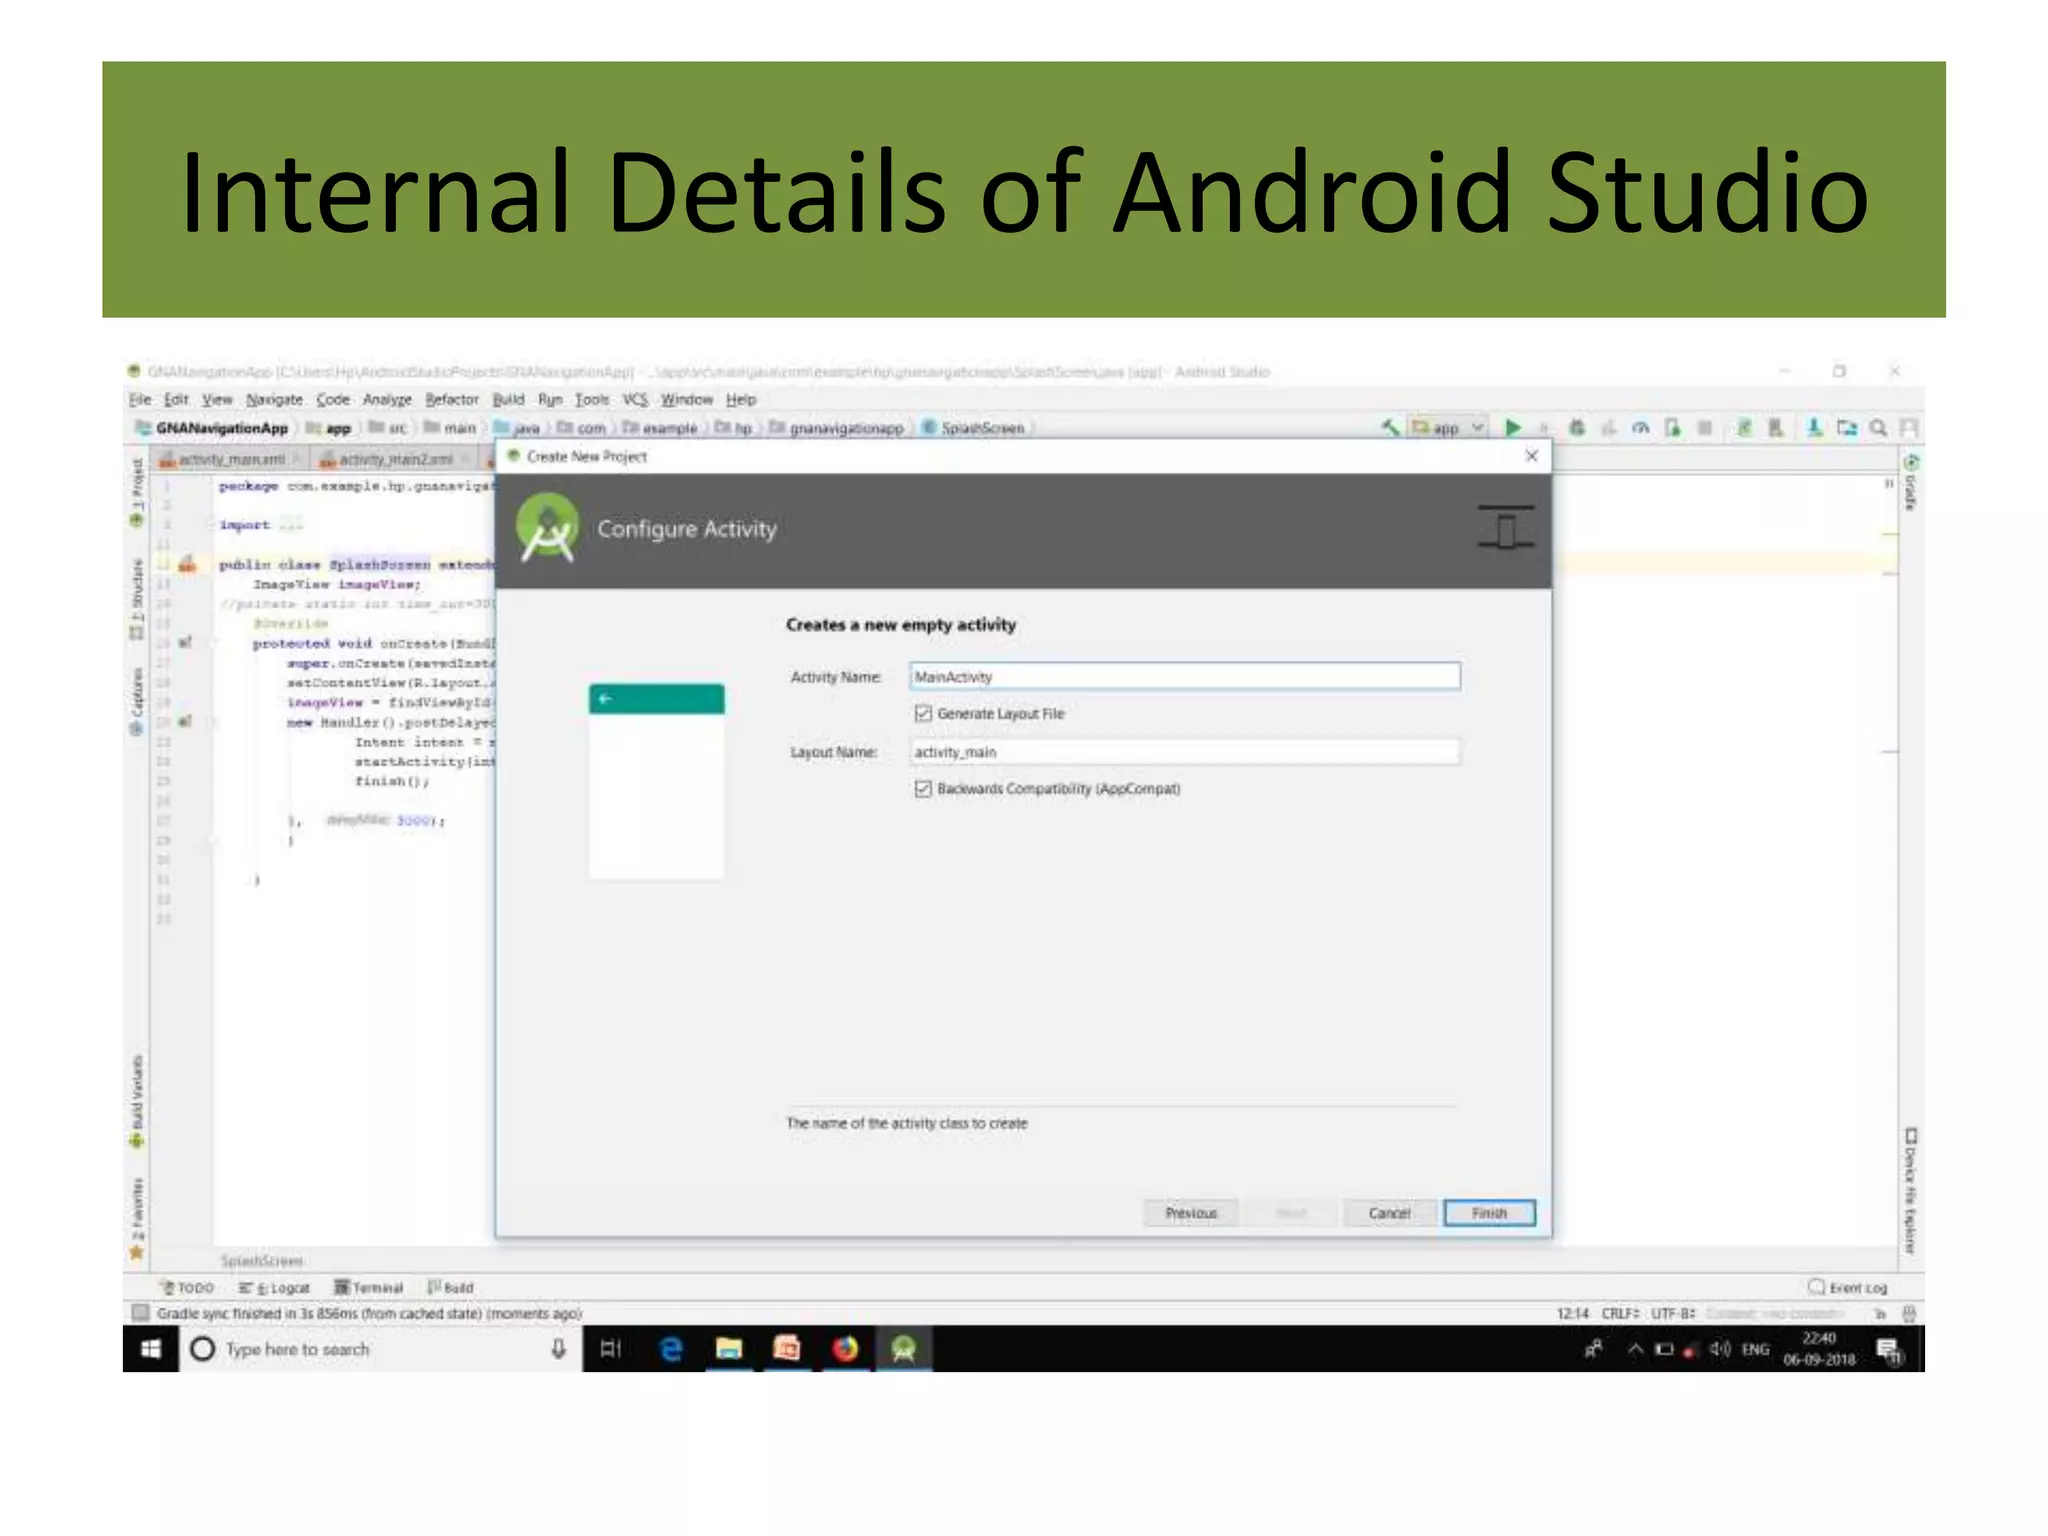Open the VCS menu

(x=635, y=399)
